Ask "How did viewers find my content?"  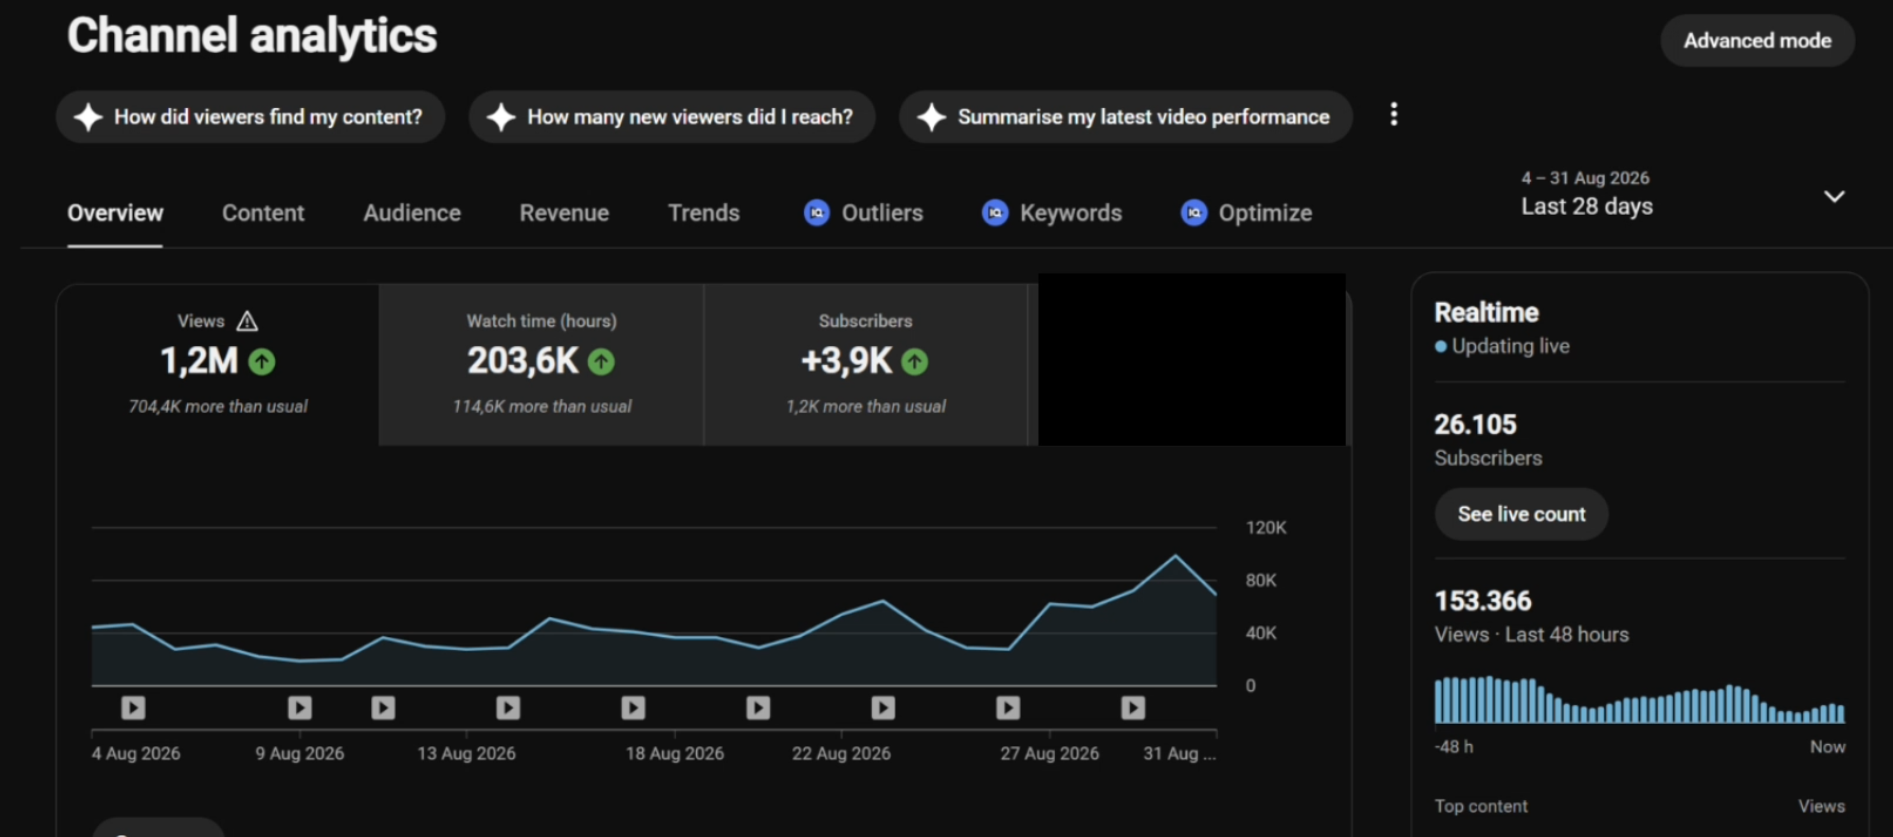[x=250, y=117]
